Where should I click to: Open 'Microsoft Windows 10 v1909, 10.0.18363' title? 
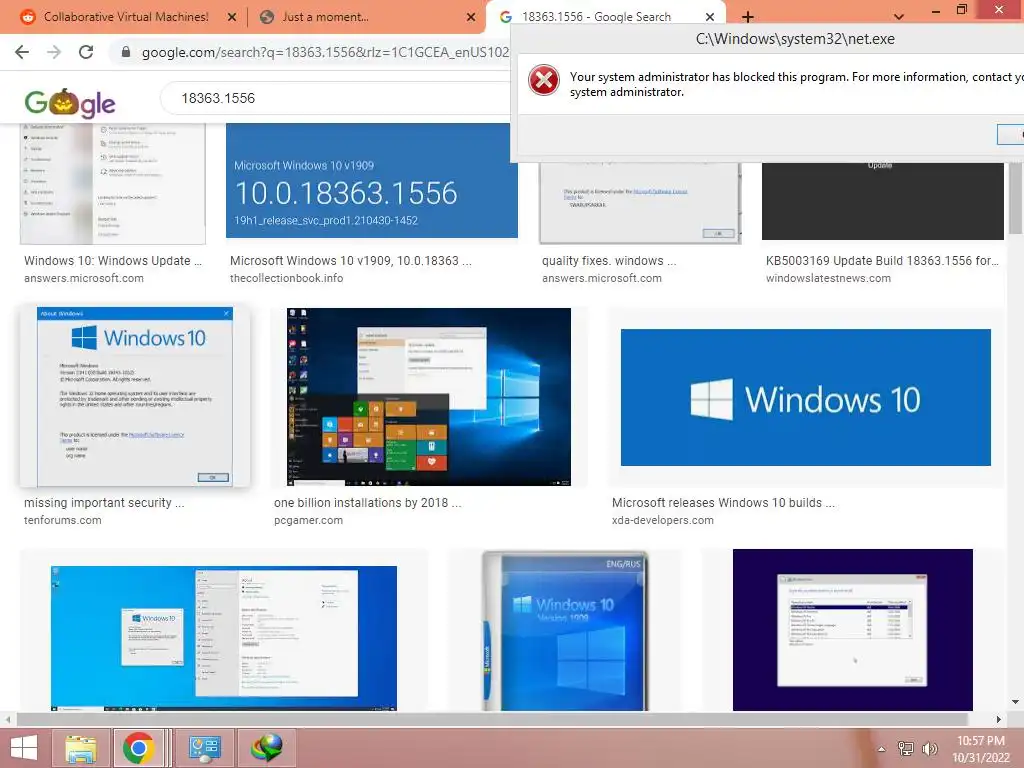coord(351,261)
